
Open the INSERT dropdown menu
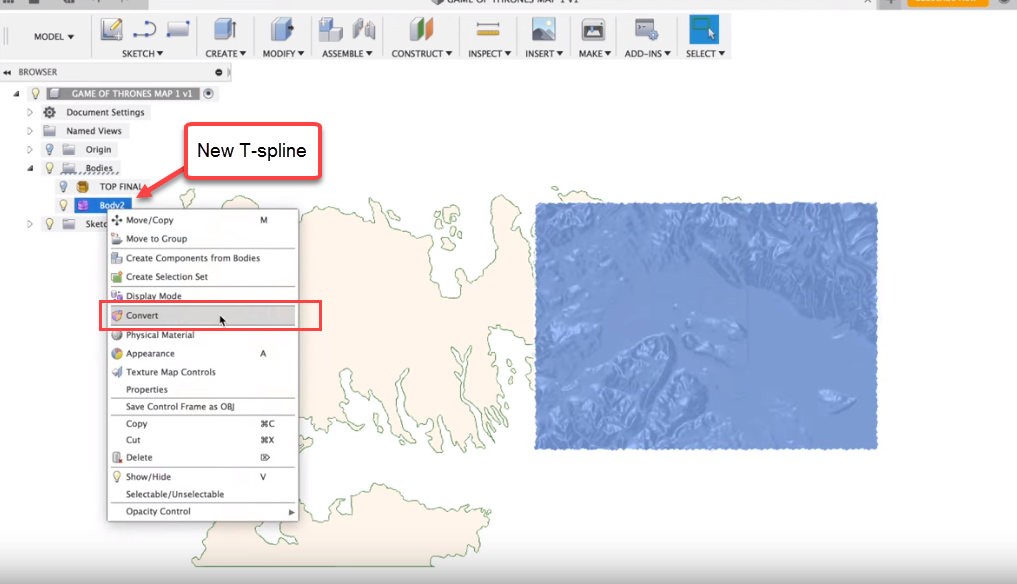(x=544, y=53)
